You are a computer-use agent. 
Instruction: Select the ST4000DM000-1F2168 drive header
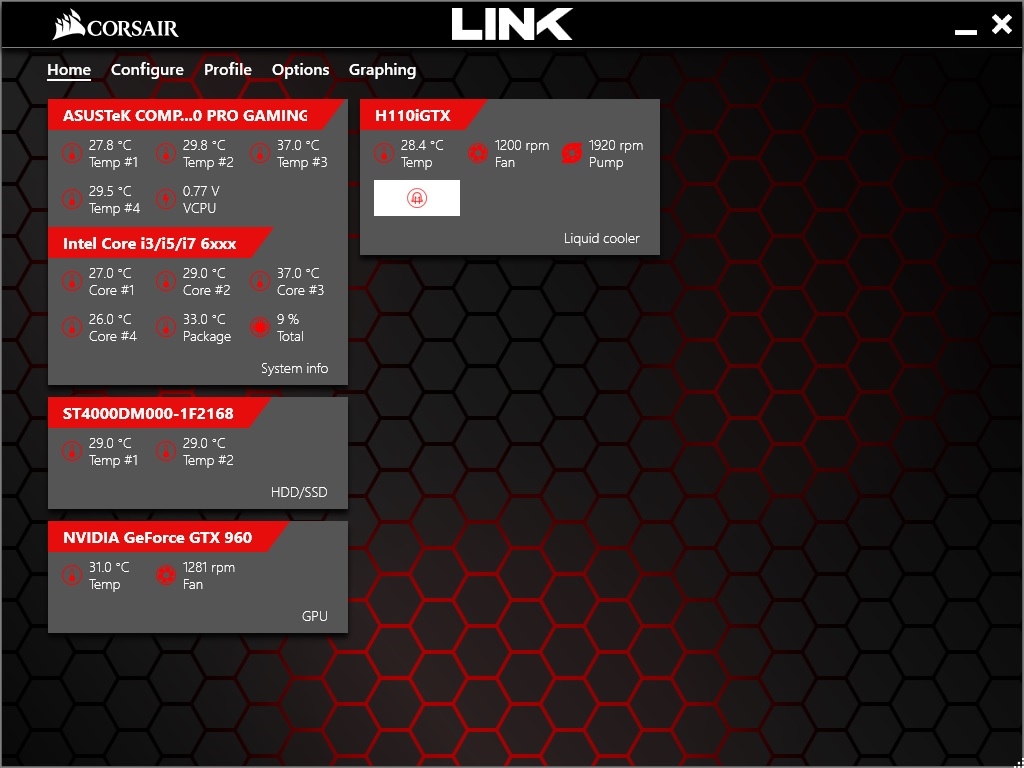[x=159, y=413]
